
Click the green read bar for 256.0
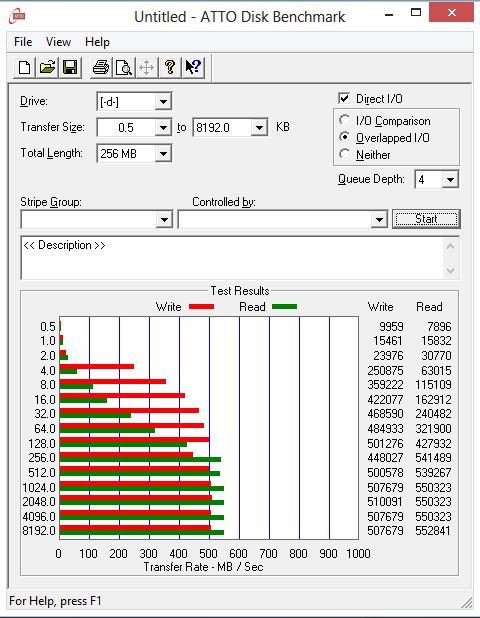pyautogui.click(x=140, y=459)
